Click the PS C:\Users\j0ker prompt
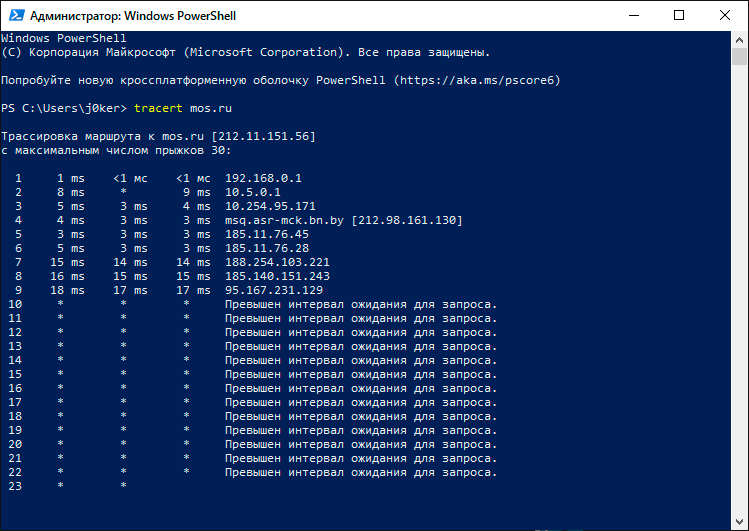The height and width of the screenshot is (531, 749). [x=63, y=107]
